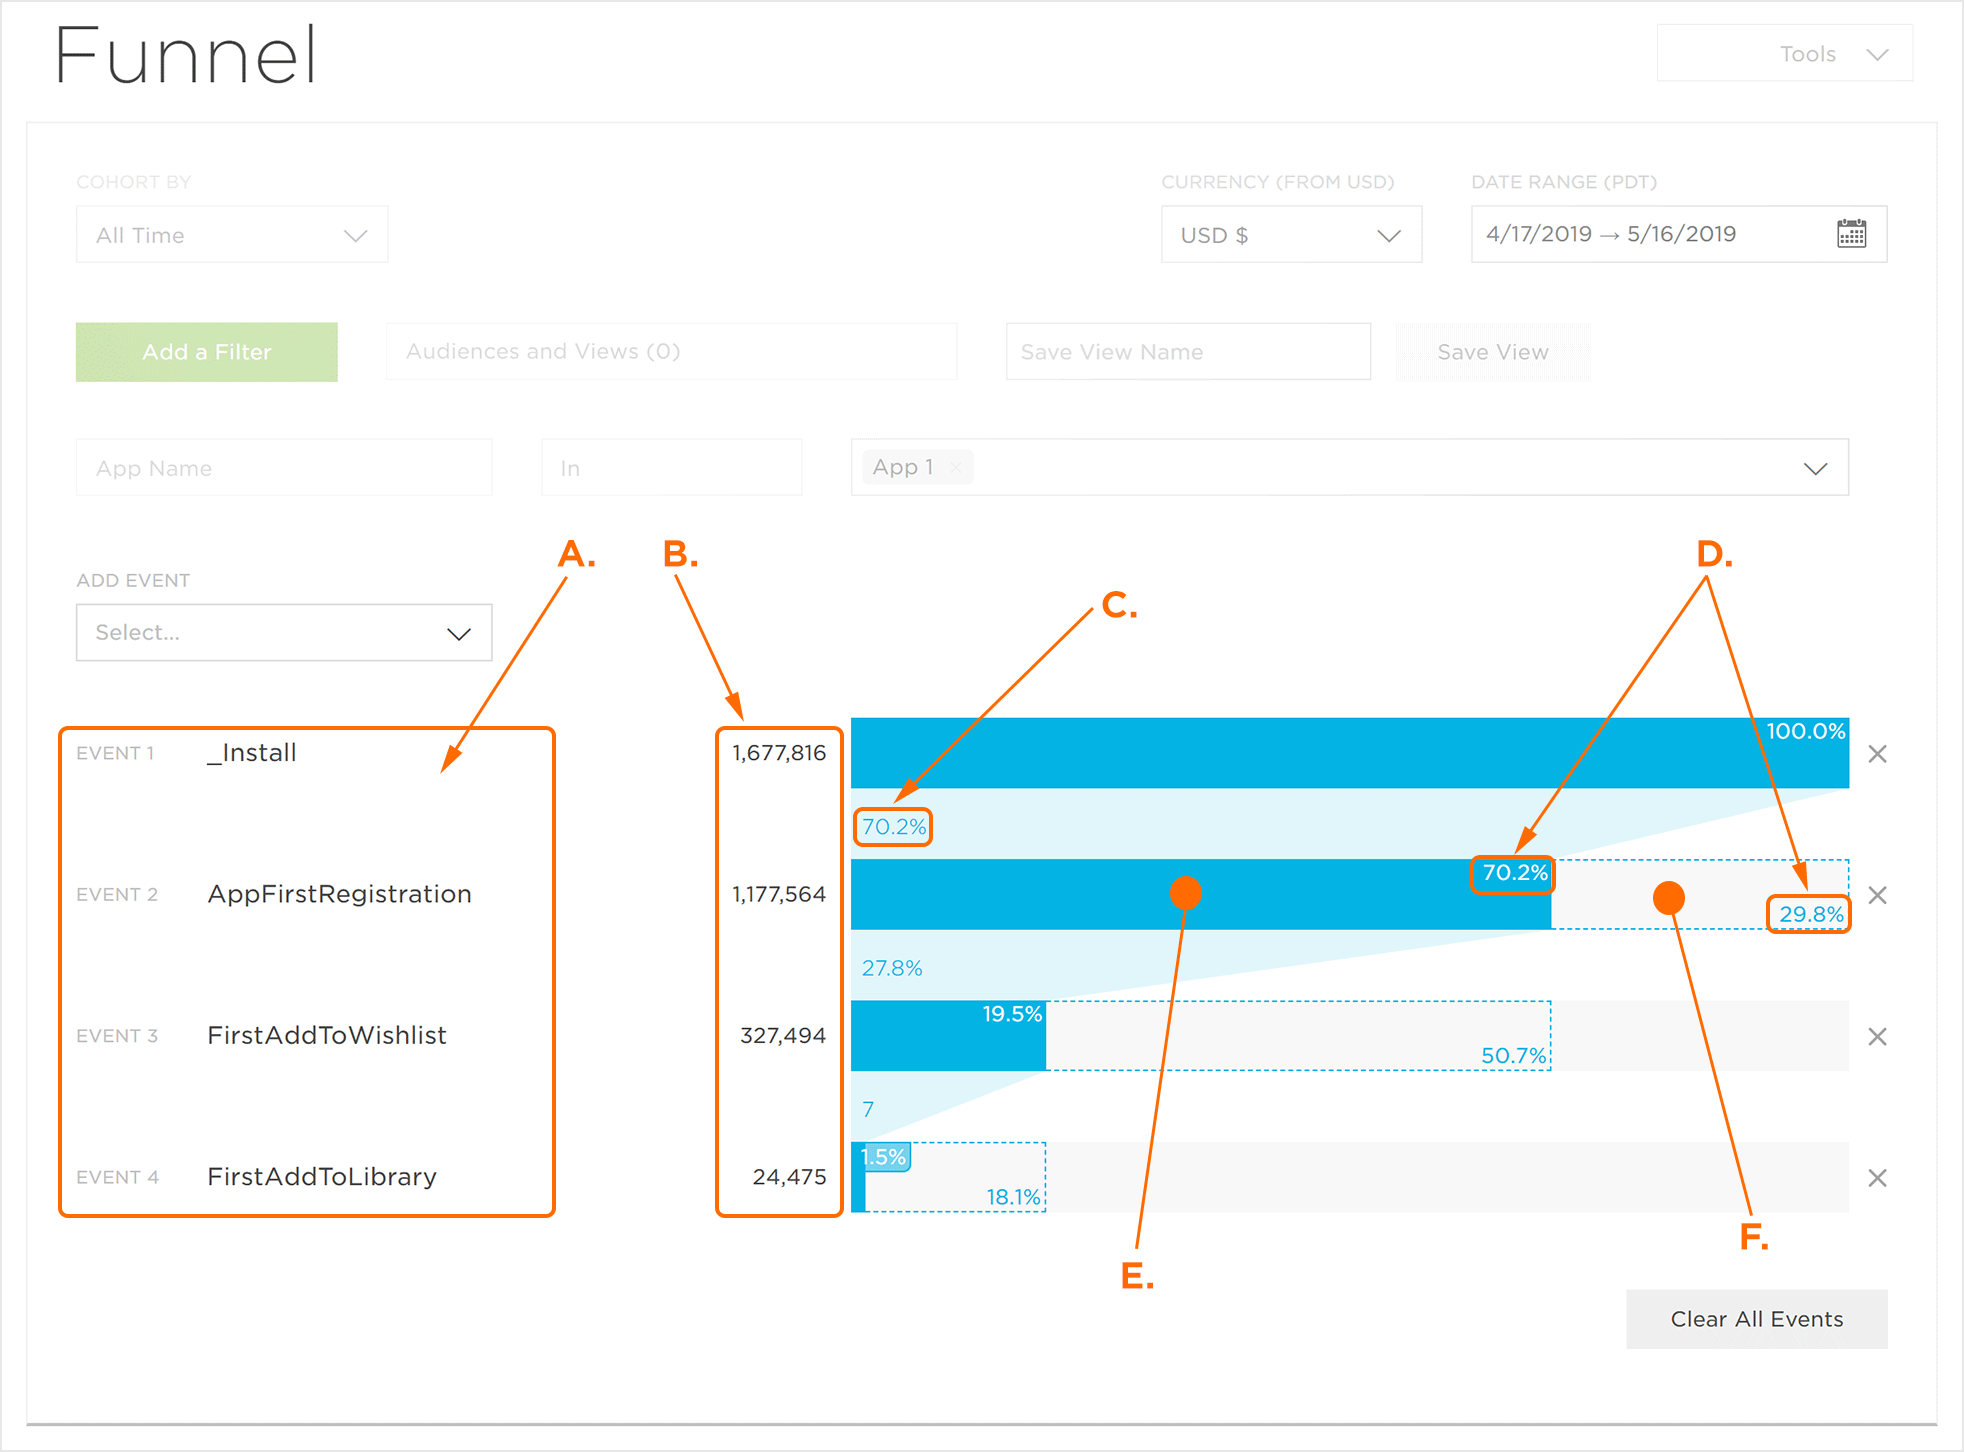Remove the AppFirstRegistration event row
Viewport: 1964px width, 1452px height.
[x=1877, y=895]
